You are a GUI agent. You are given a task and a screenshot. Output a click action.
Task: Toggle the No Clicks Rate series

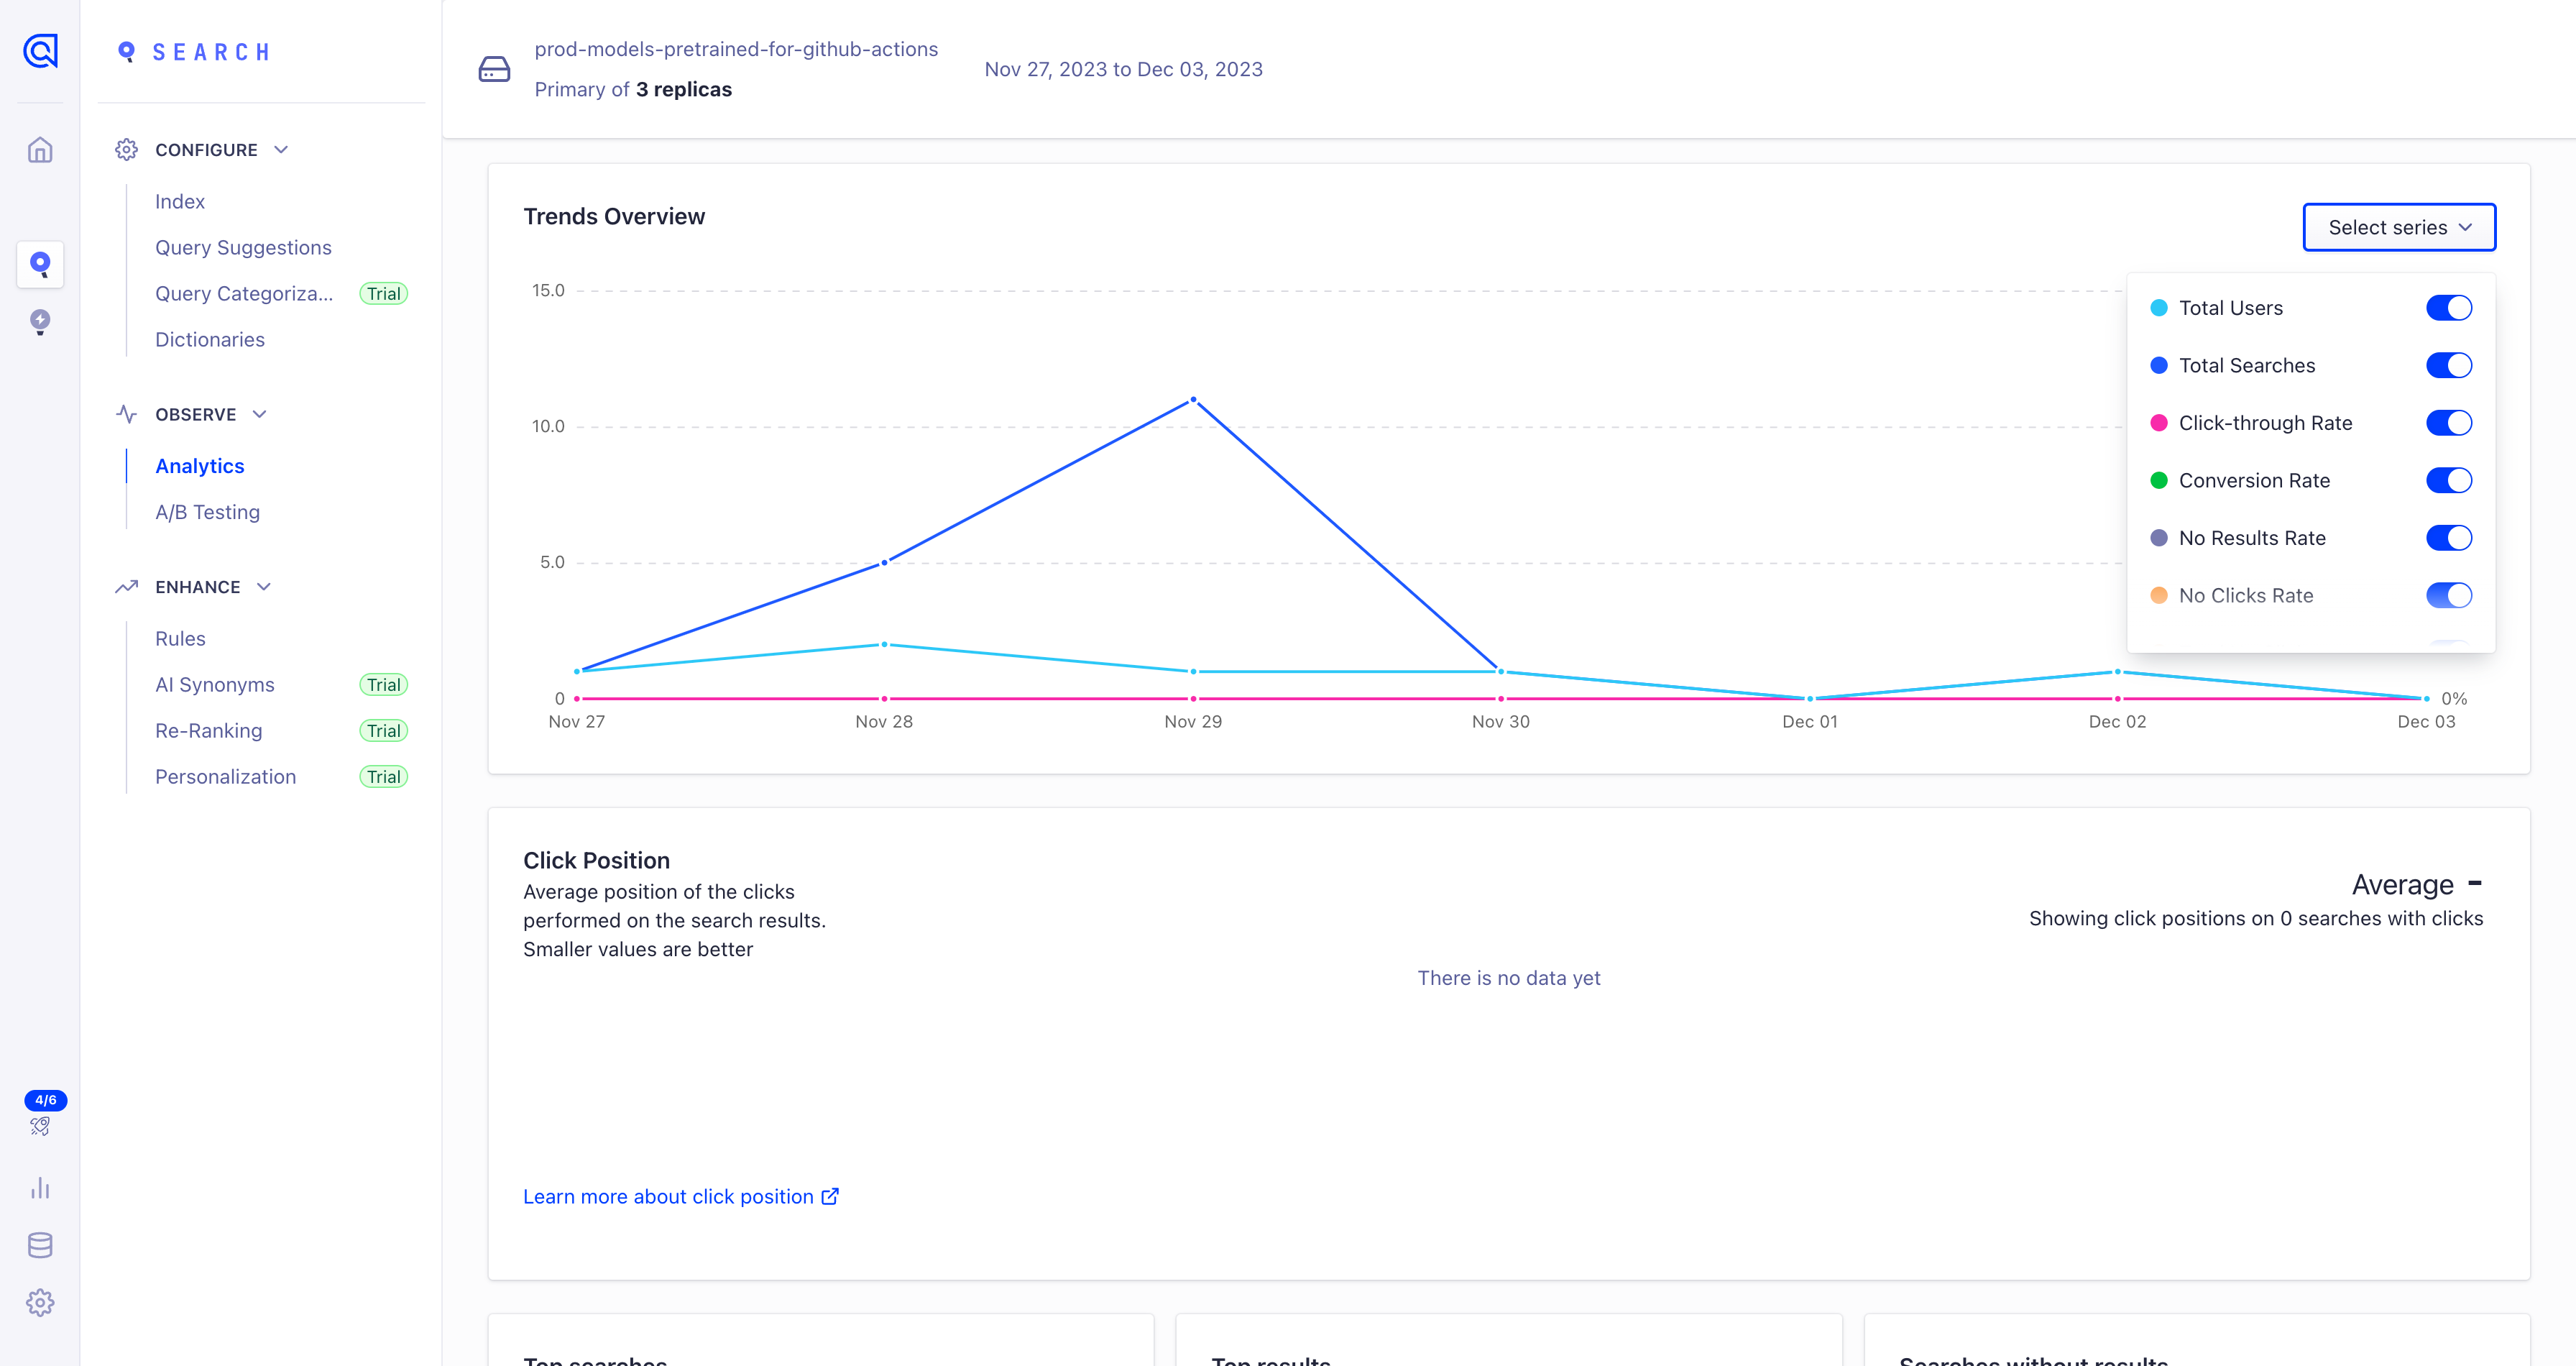click(2448, 595)
